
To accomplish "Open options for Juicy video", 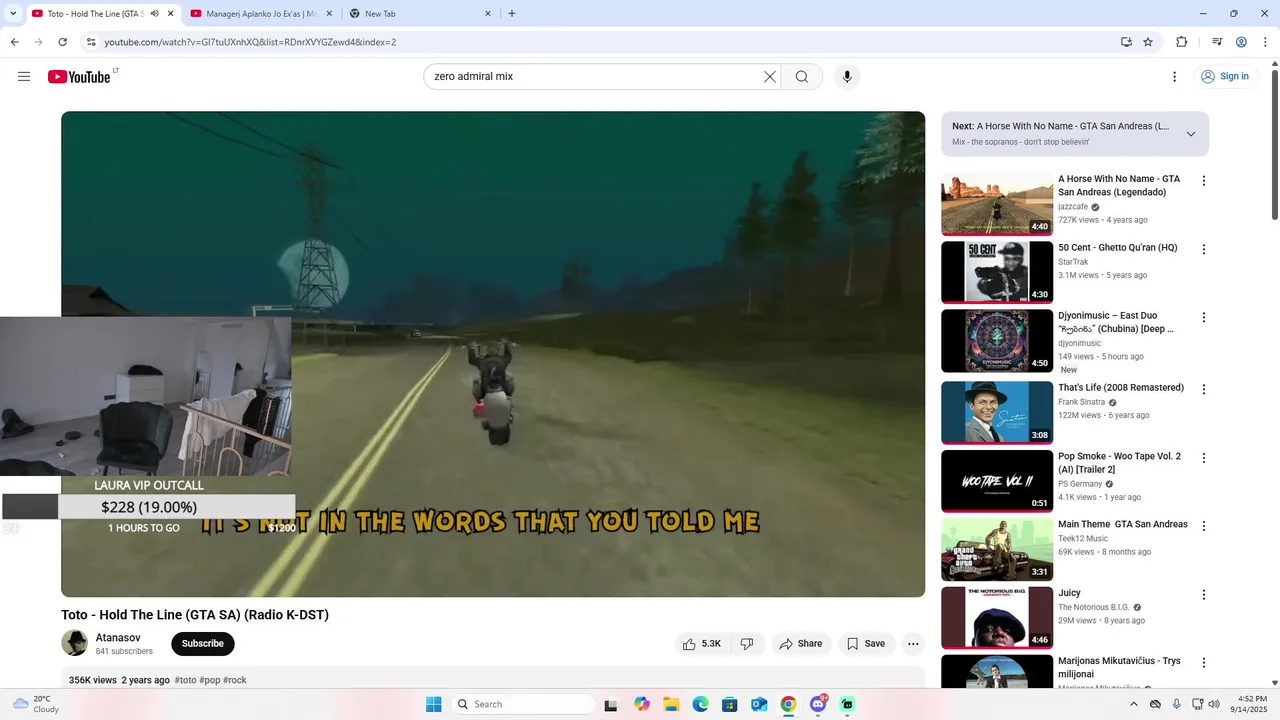I will (x=1204, y=595).
